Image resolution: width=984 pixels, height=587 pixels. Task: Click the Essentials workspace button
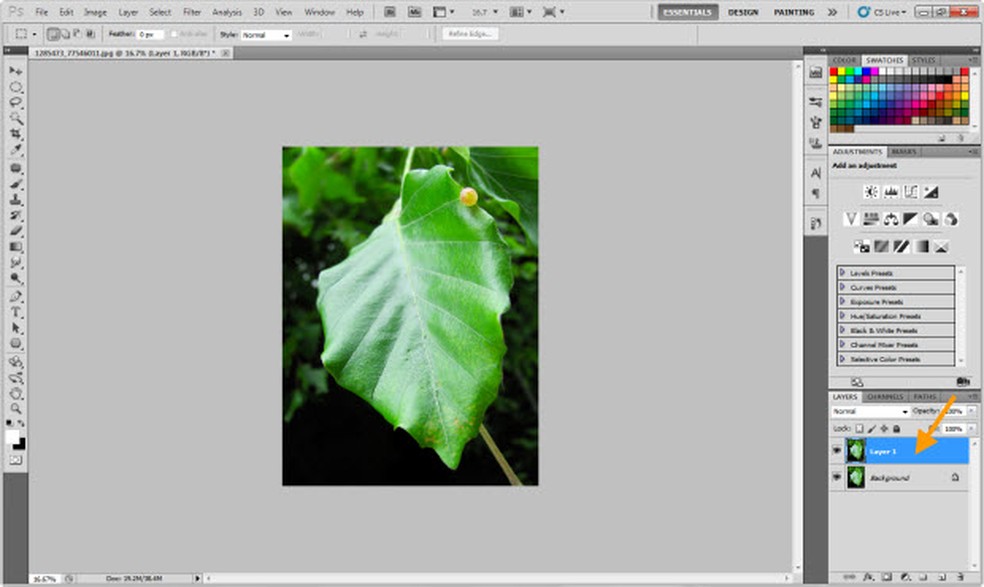pyautogui.click(x=687, y=12)
